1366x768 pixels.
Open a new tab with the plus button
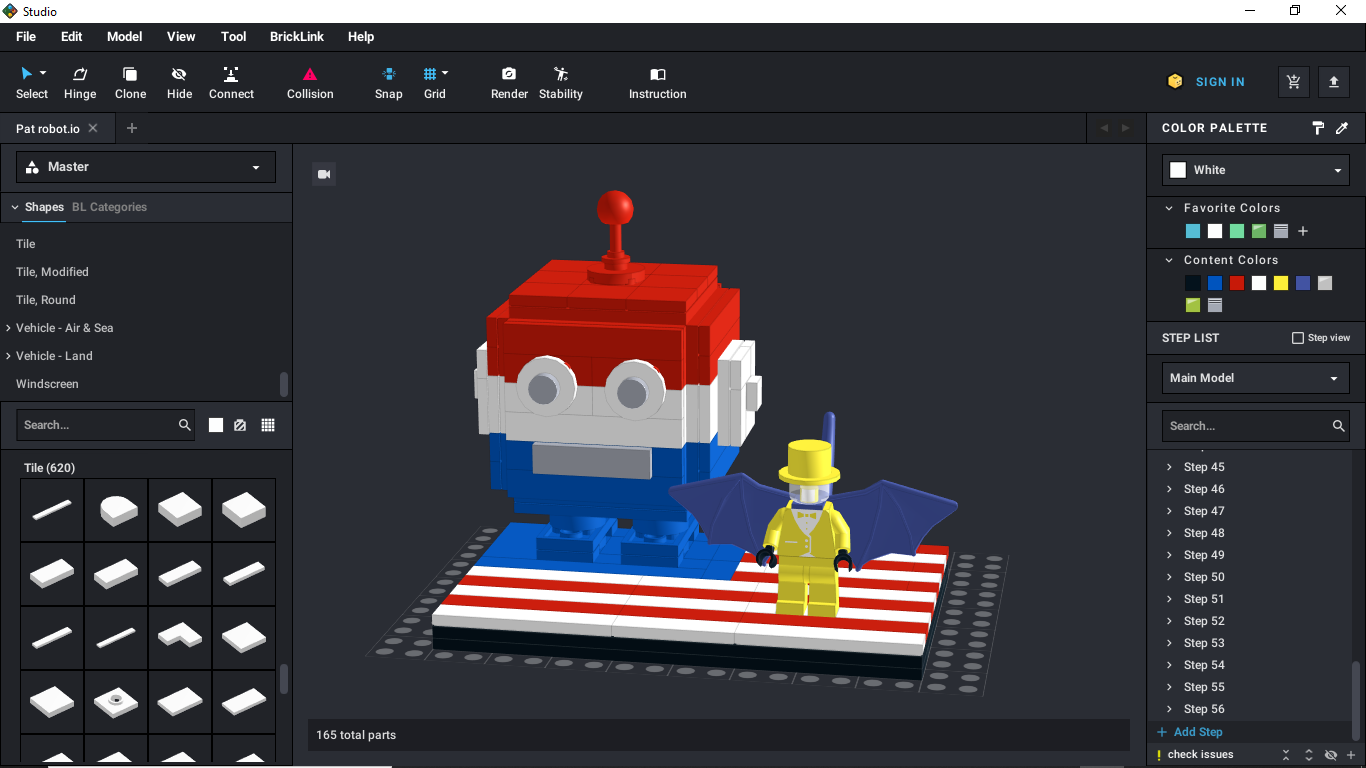coord(132,128)
